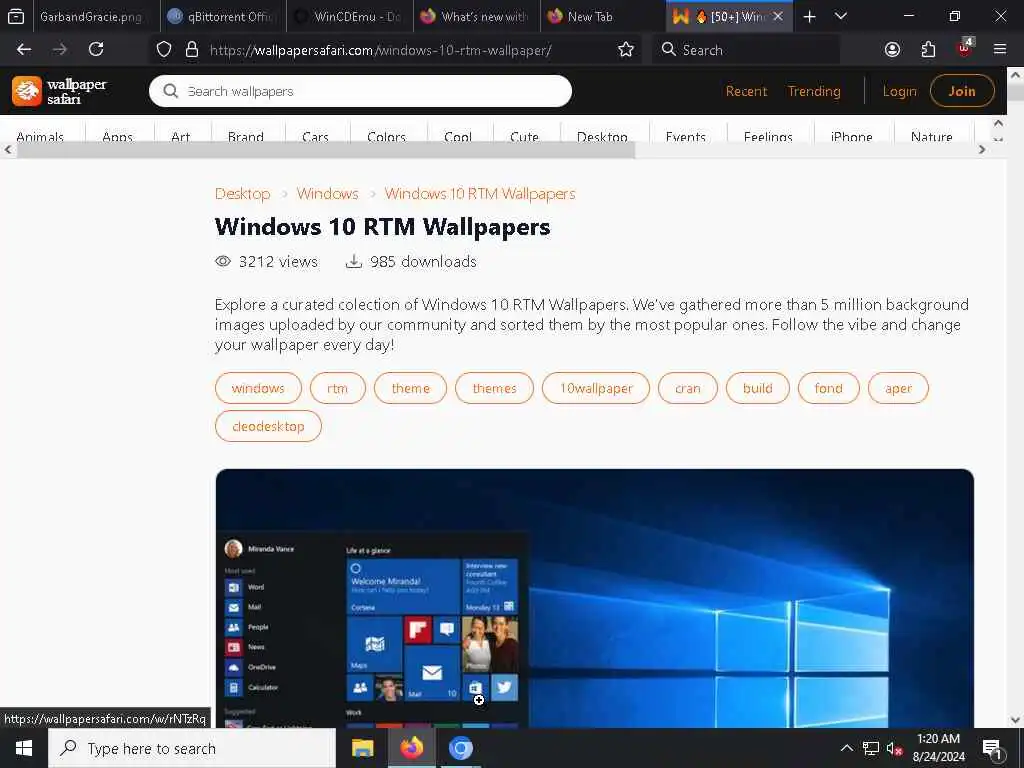
Task: Open the uBlock Origin extension icon
Action: [965, 48]
